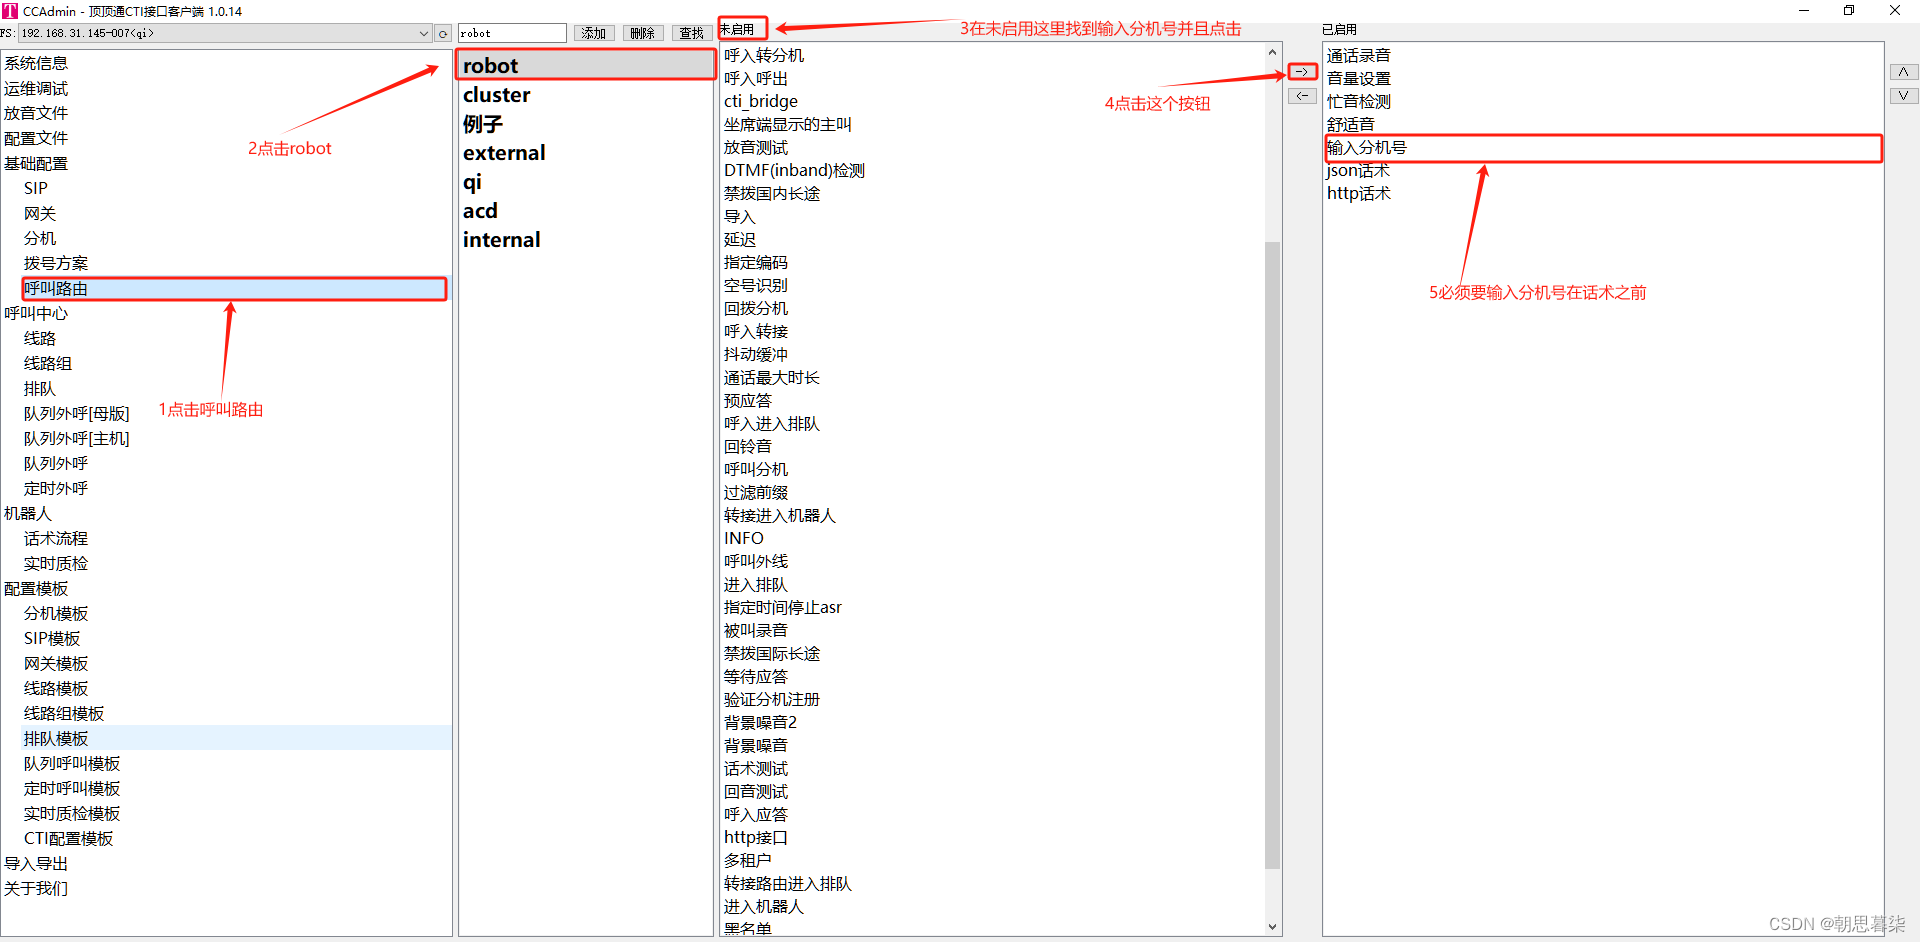Select json话术 in the 已启用 list
Viewport: 1920px width, 942px height.
click(1359, 171)
